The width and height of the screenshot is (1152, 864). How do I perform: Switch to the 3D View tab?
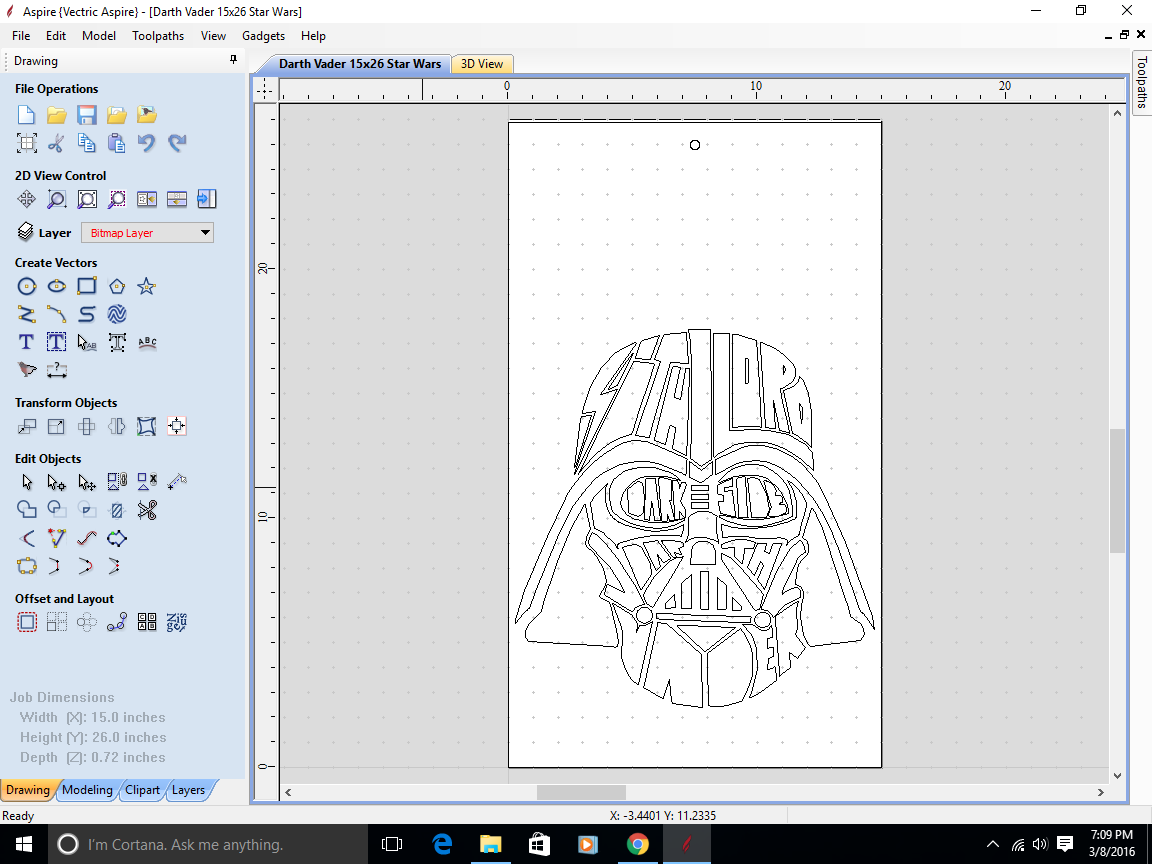[x=482, y=63]
